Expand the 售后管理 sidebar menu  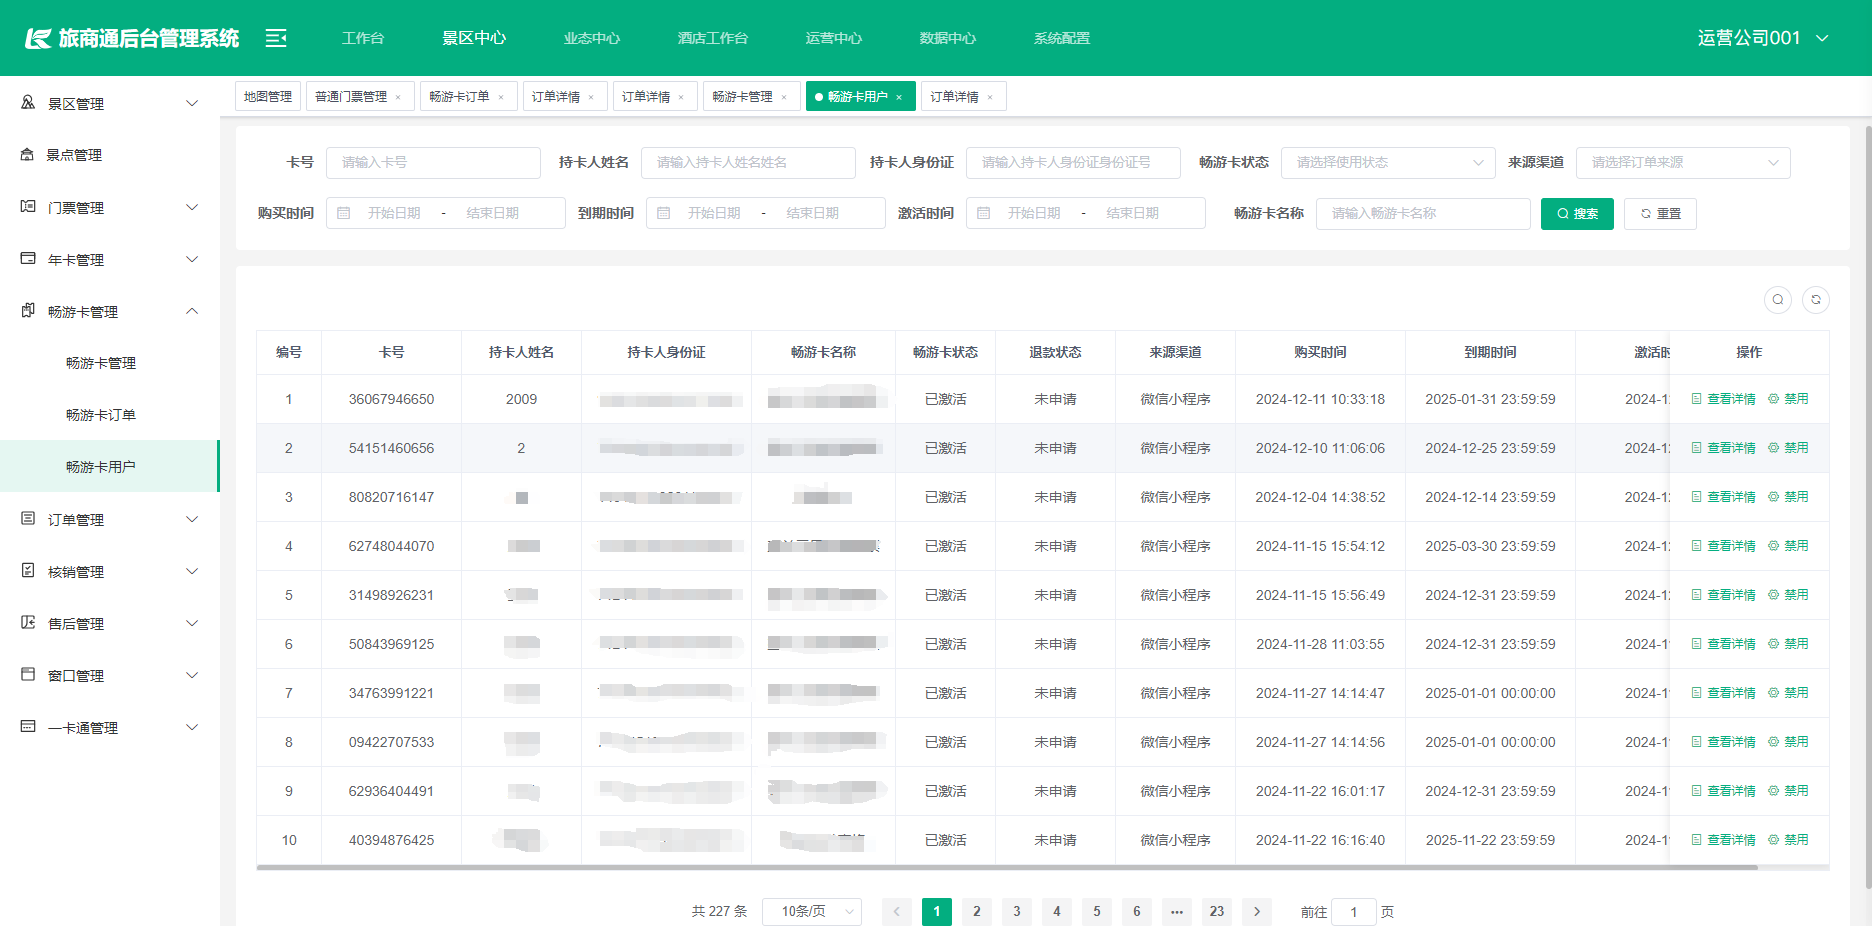tap(192, 623)
